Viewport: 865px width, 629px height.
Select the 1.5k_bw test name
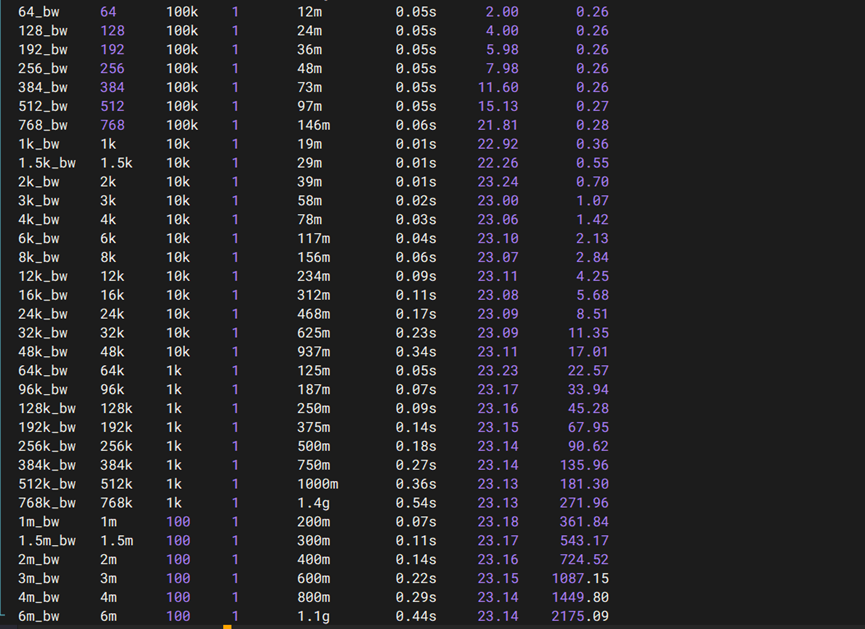(47, 163)
